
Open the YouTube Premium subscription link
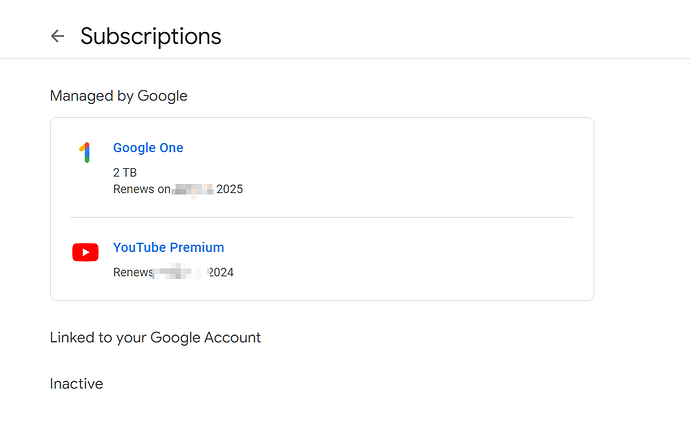(168, 247)
